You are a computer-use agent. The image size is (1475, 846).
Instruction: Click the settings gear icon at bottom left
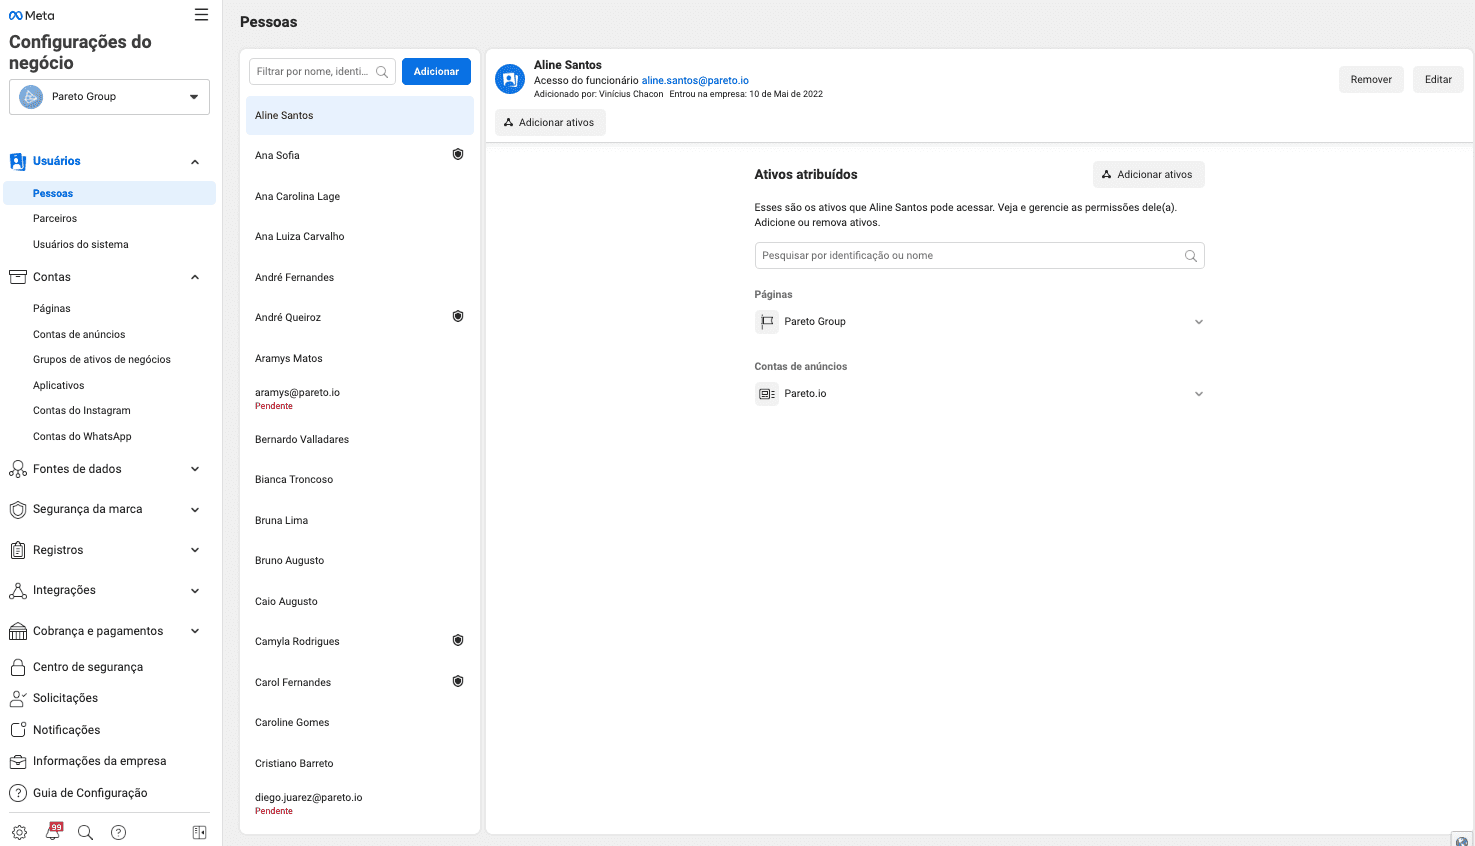19,832
